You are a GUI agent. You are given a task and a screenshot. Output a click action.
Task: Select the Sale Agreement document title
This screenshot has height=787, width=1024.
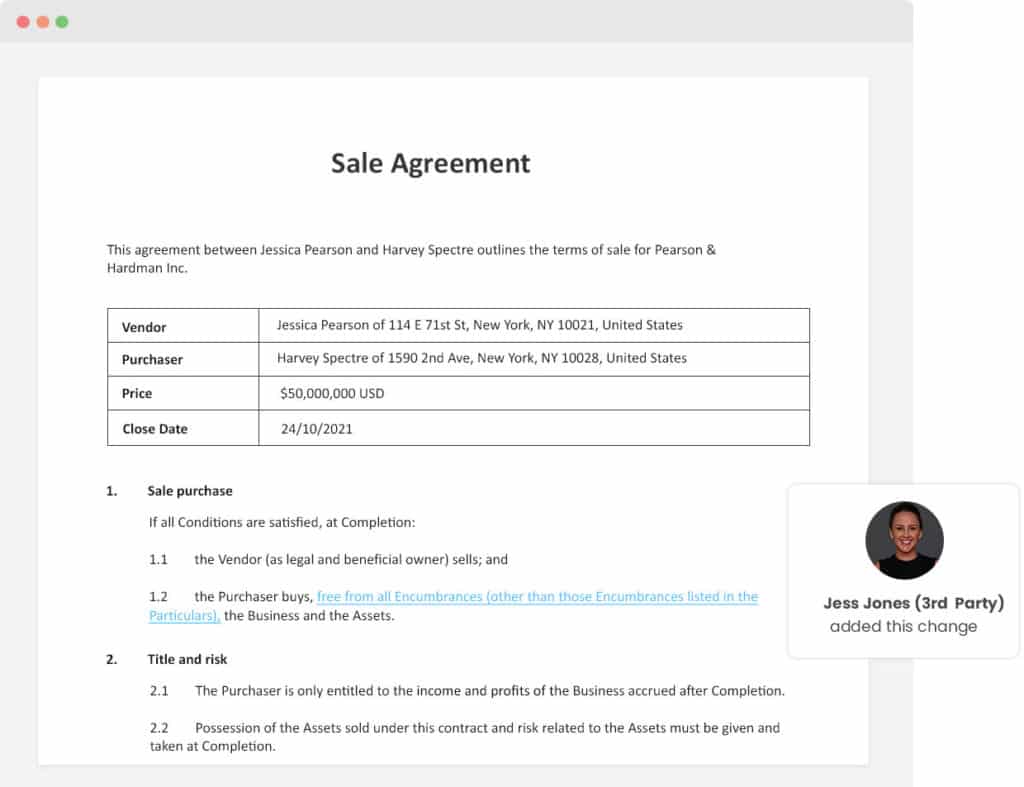coord(430,163)
